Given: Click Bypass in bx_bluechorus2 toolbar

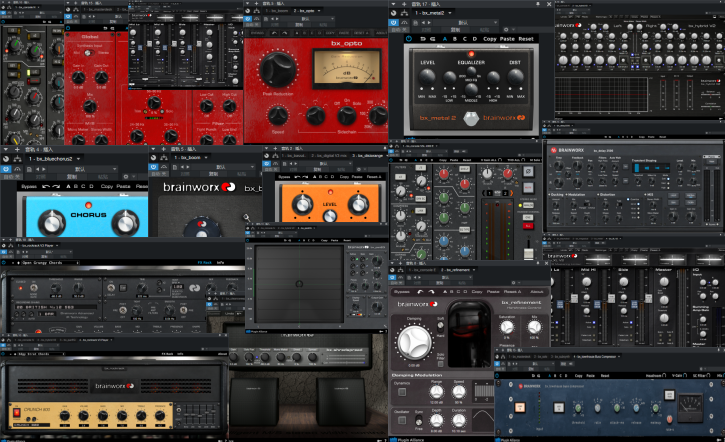Looking at the screenshot, I should coord(29,186).
